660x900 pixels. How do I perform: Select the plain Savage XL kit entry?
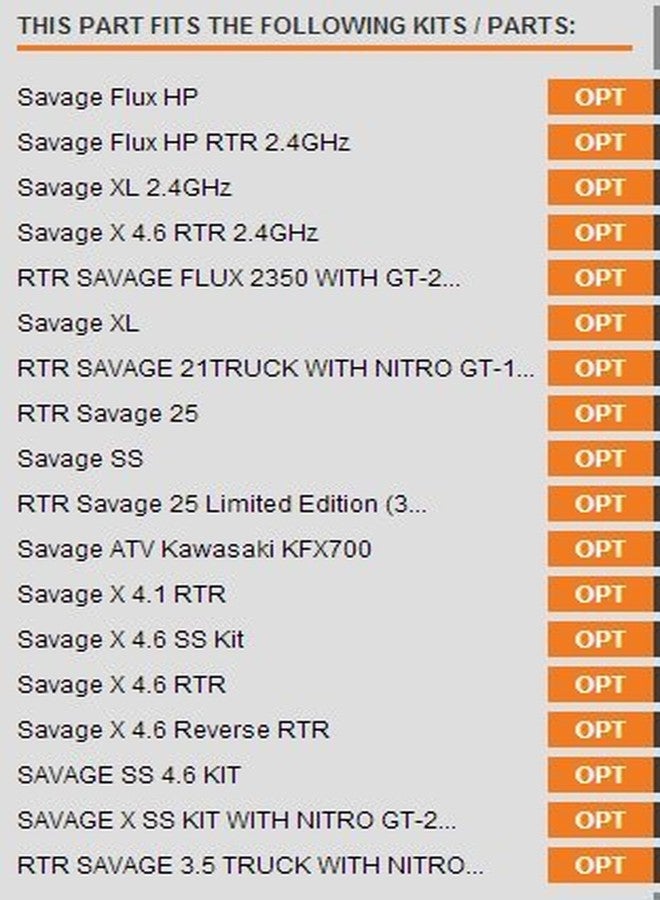point(78,323)
